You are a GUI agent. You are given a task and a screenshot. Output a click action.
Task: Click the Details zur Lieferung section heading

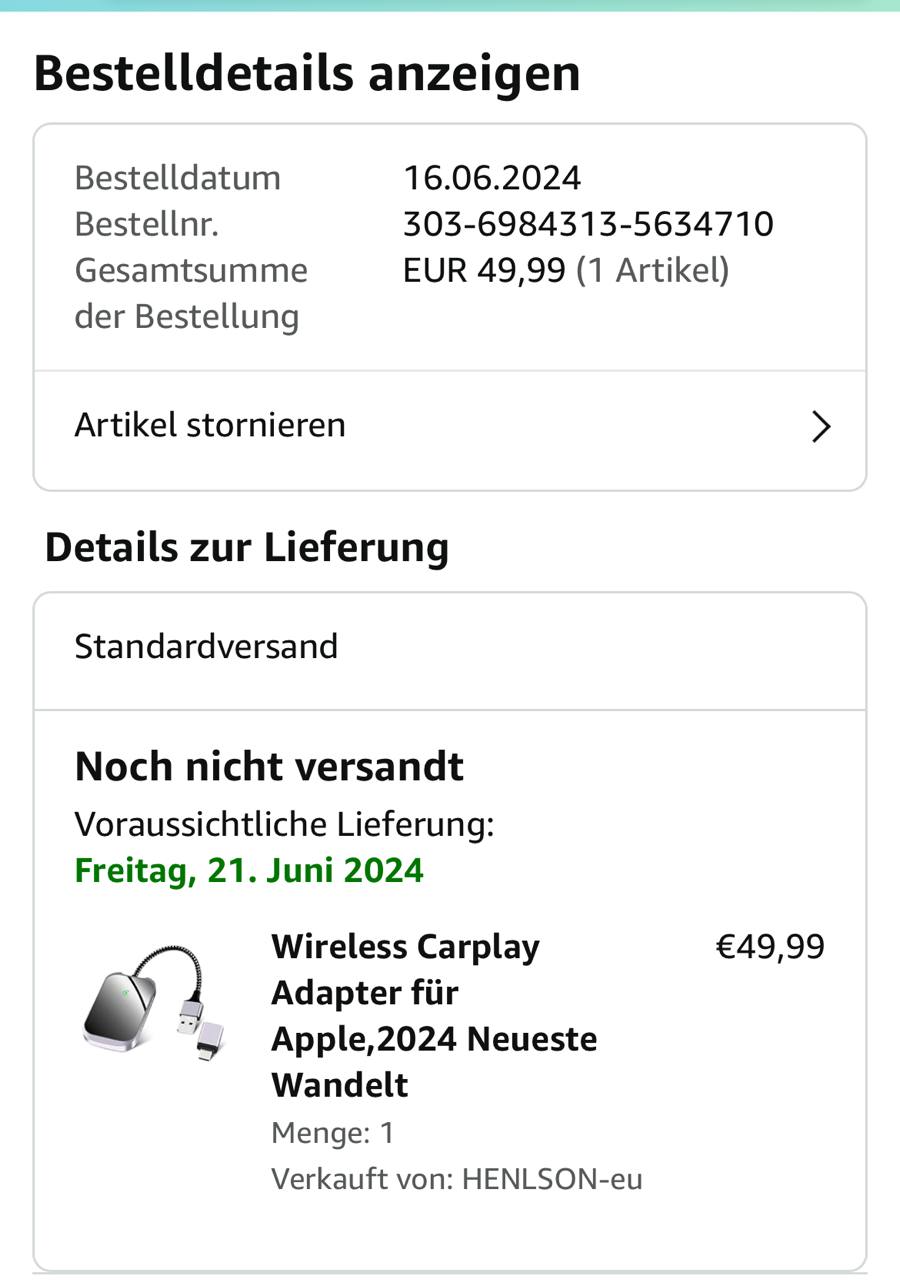[x=247, y=547]
